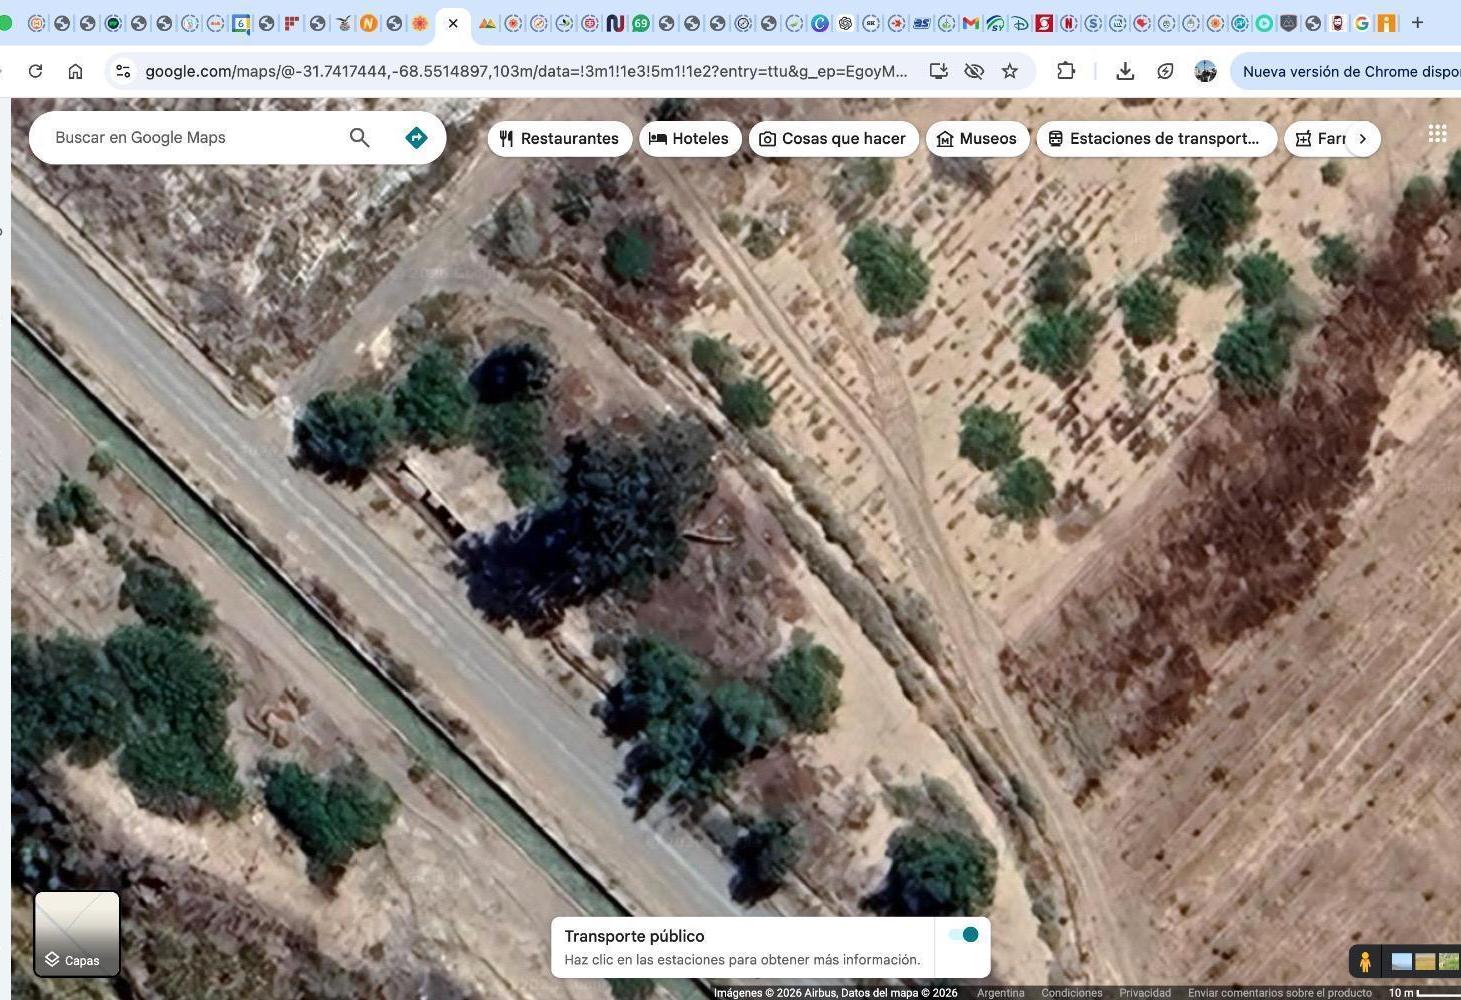View site information for google.com
This screenshot has width=1461, height=1000.
pyautogui.click(x=123, y=71)
